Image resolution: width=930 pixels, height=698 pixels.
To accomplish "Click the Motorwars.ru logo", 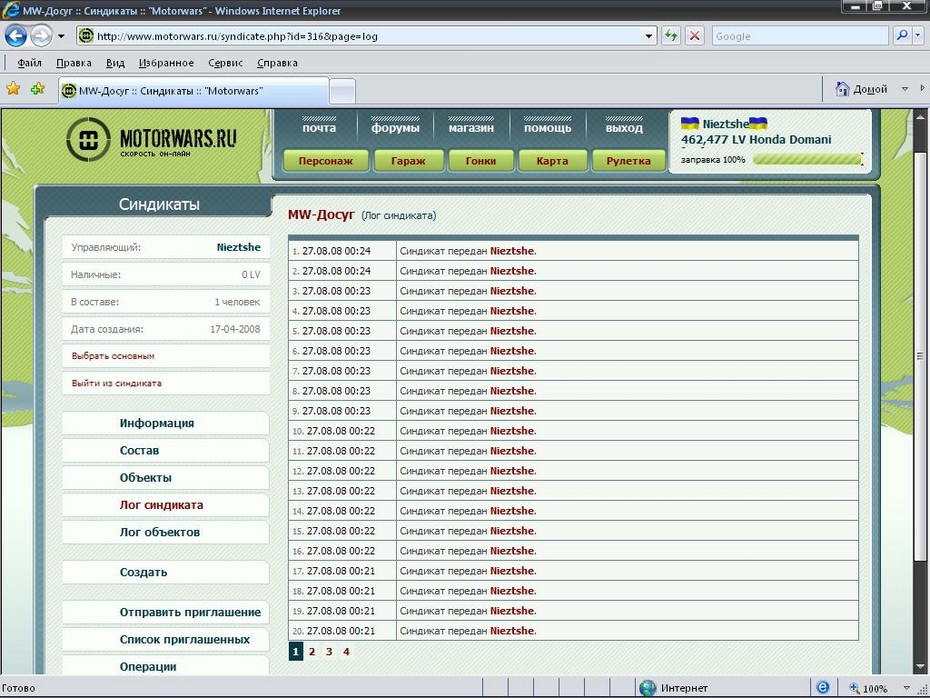I will [x=151, y=140].
